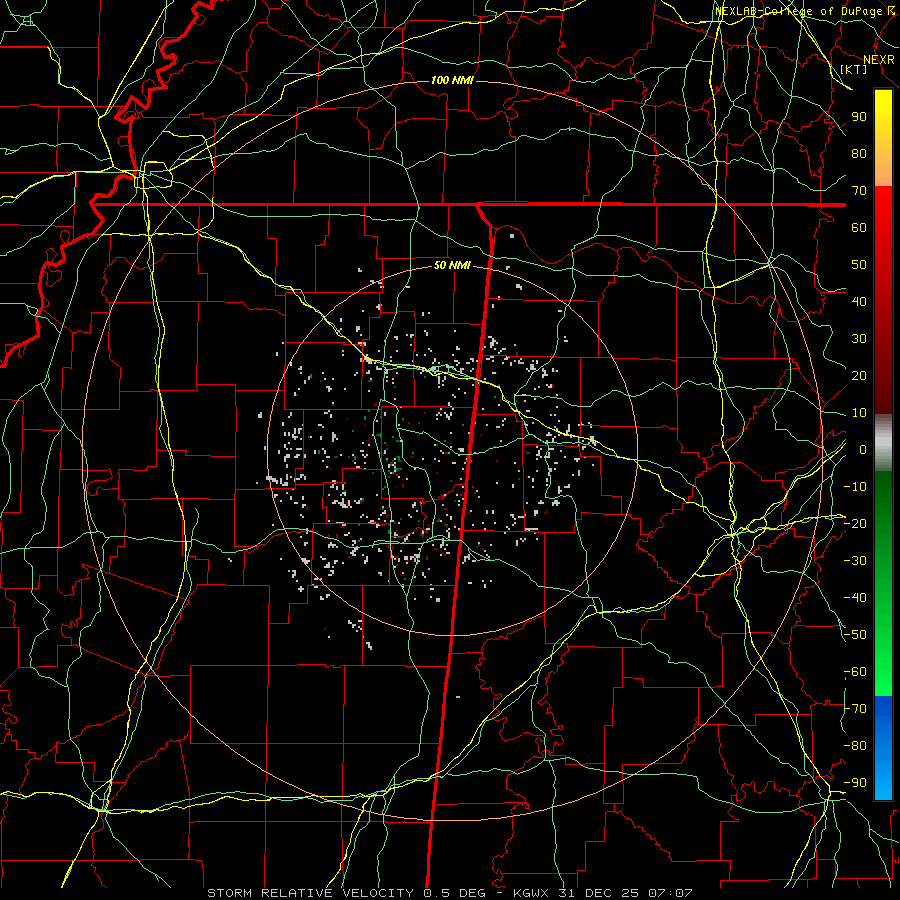The width and height of the screenshot is (900, 900).
Task: Click the -80 scale value
Action: click(855, 746)
